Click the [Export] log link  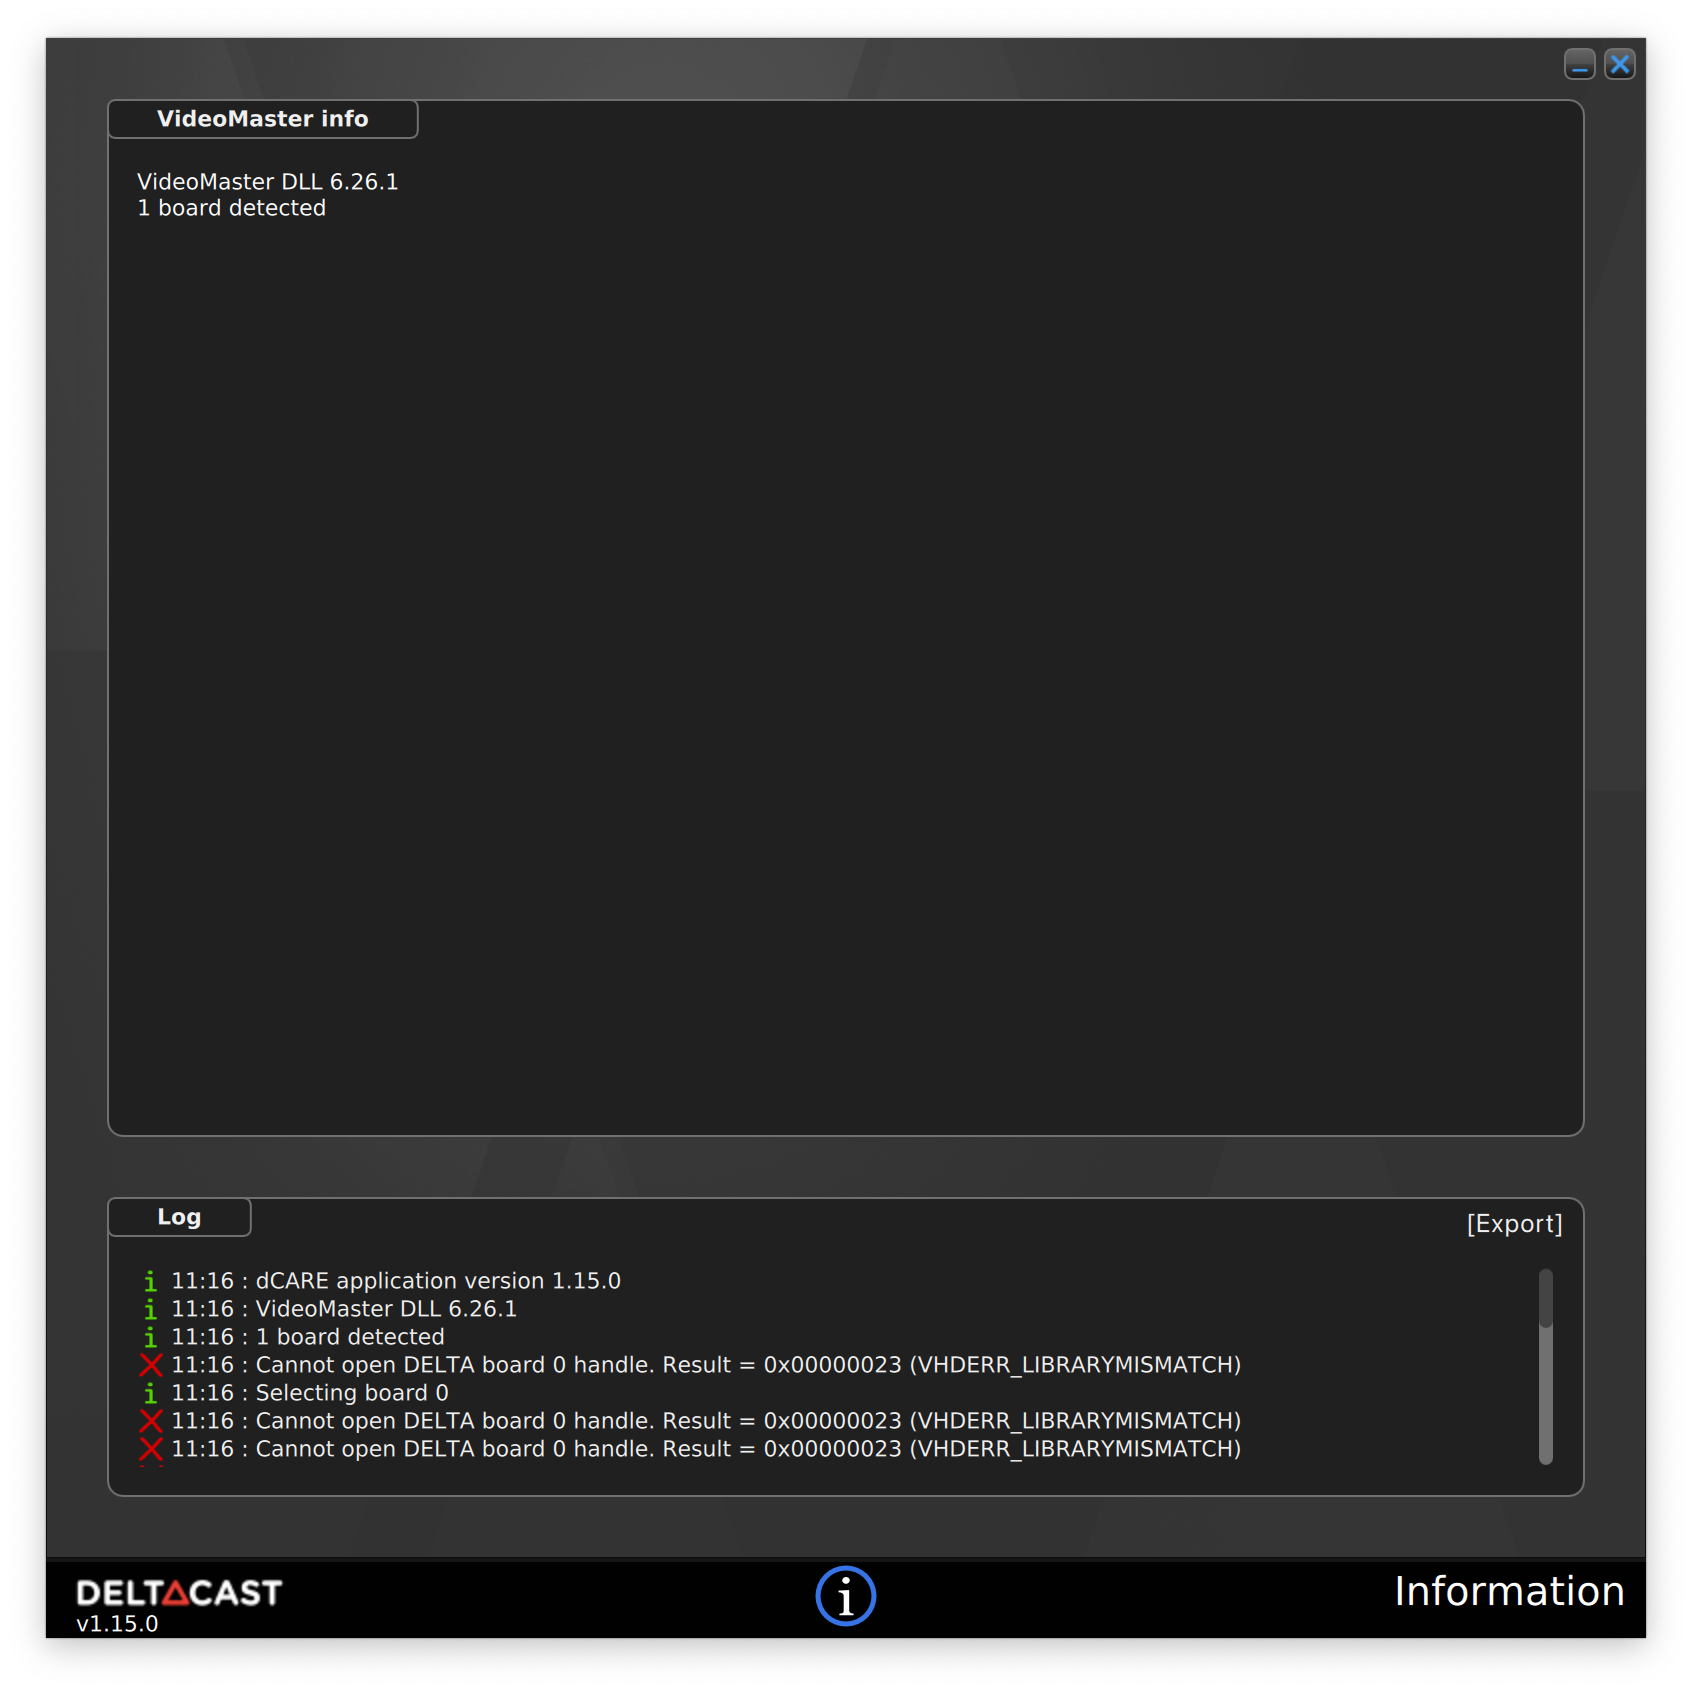[1514, 1224]
